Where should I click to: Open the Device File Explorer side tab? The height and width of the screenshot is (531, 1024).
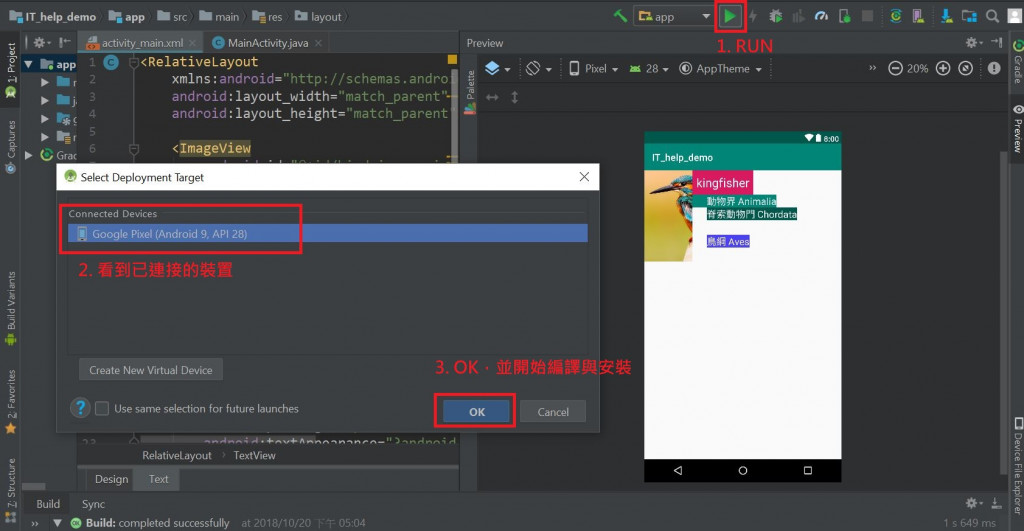point(1017,467)
